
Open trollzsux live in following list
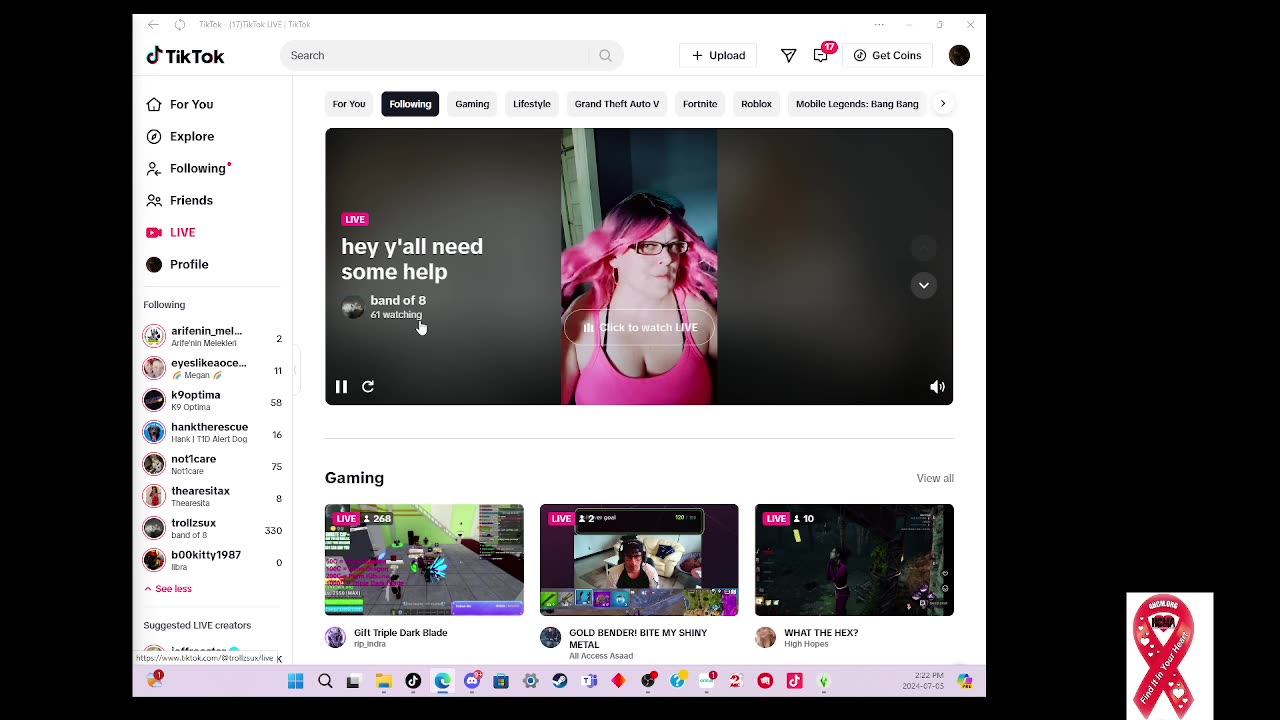(213, 528)
